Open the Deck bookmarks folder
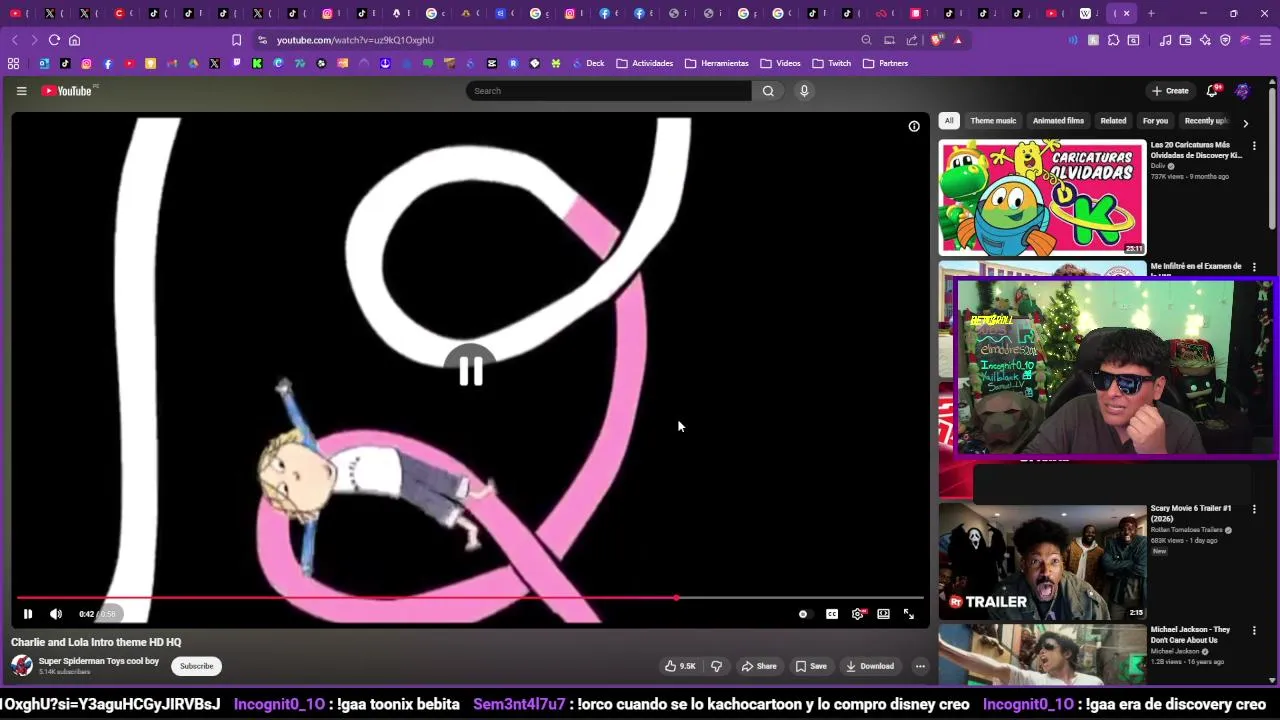 point(588,63)
